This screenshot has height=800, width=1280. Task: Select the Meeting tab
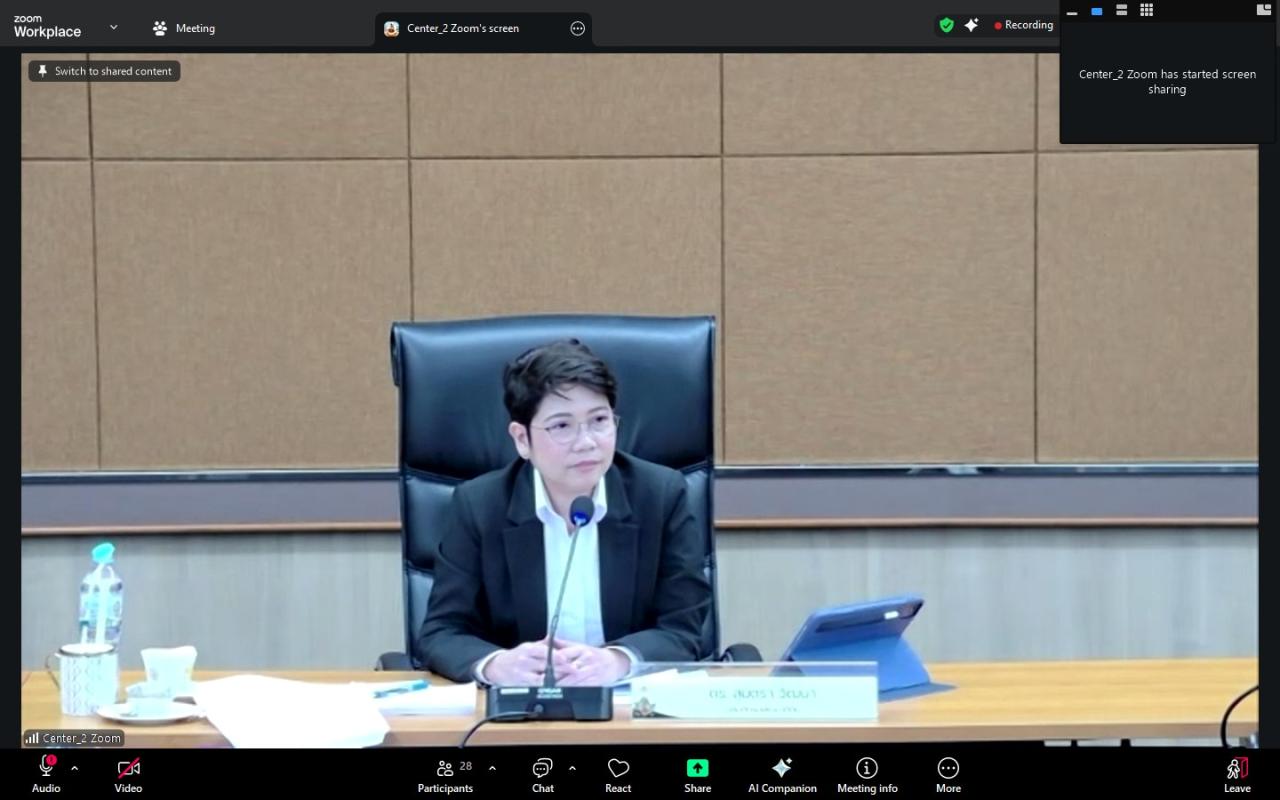[184, 28]
